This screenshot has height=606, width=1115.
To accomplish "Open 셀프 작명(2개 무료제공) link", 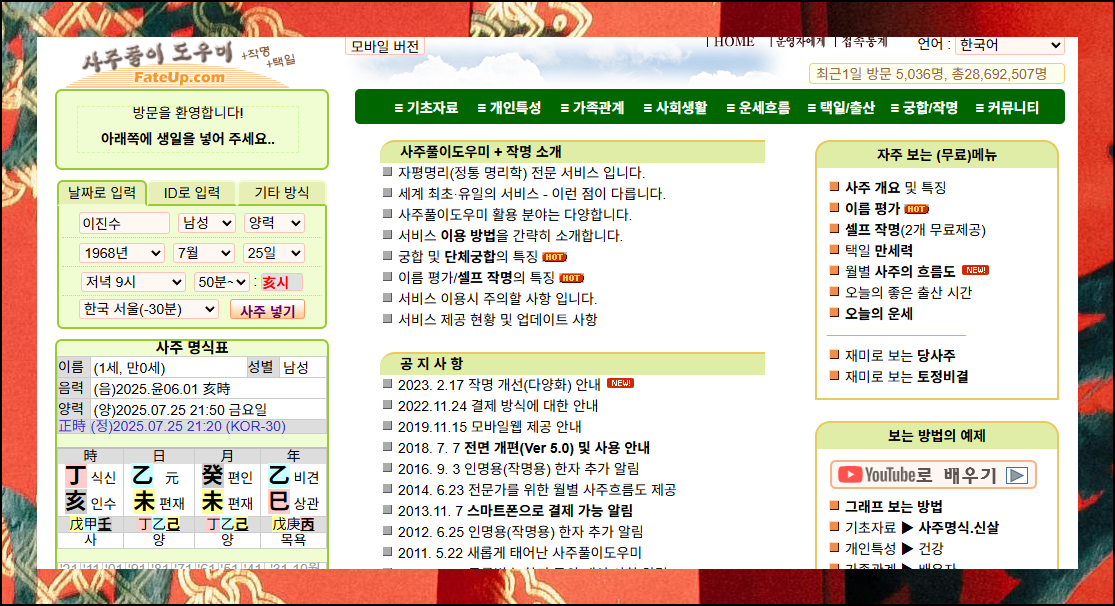I will pyautogui.click(x=915, y=230).
